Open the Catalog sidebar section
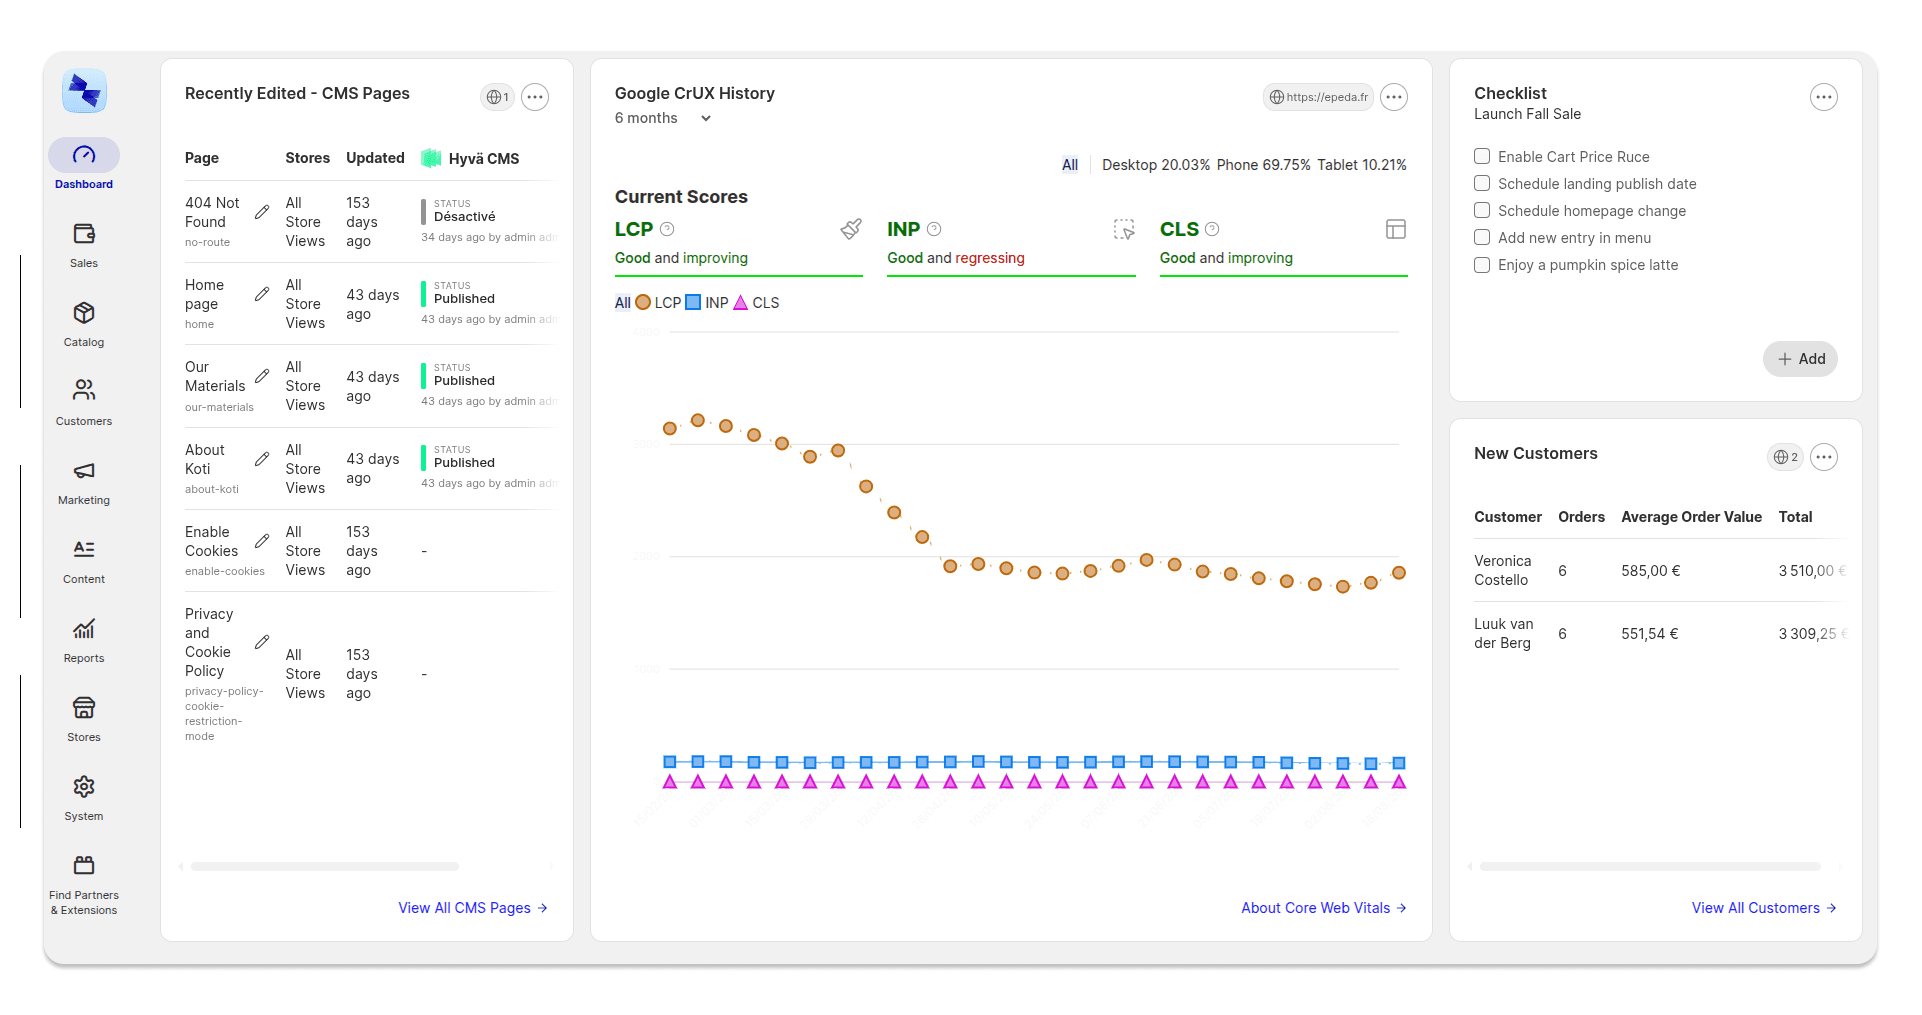The width and height of the screenshot is (1922, 1015). (84, 323)
